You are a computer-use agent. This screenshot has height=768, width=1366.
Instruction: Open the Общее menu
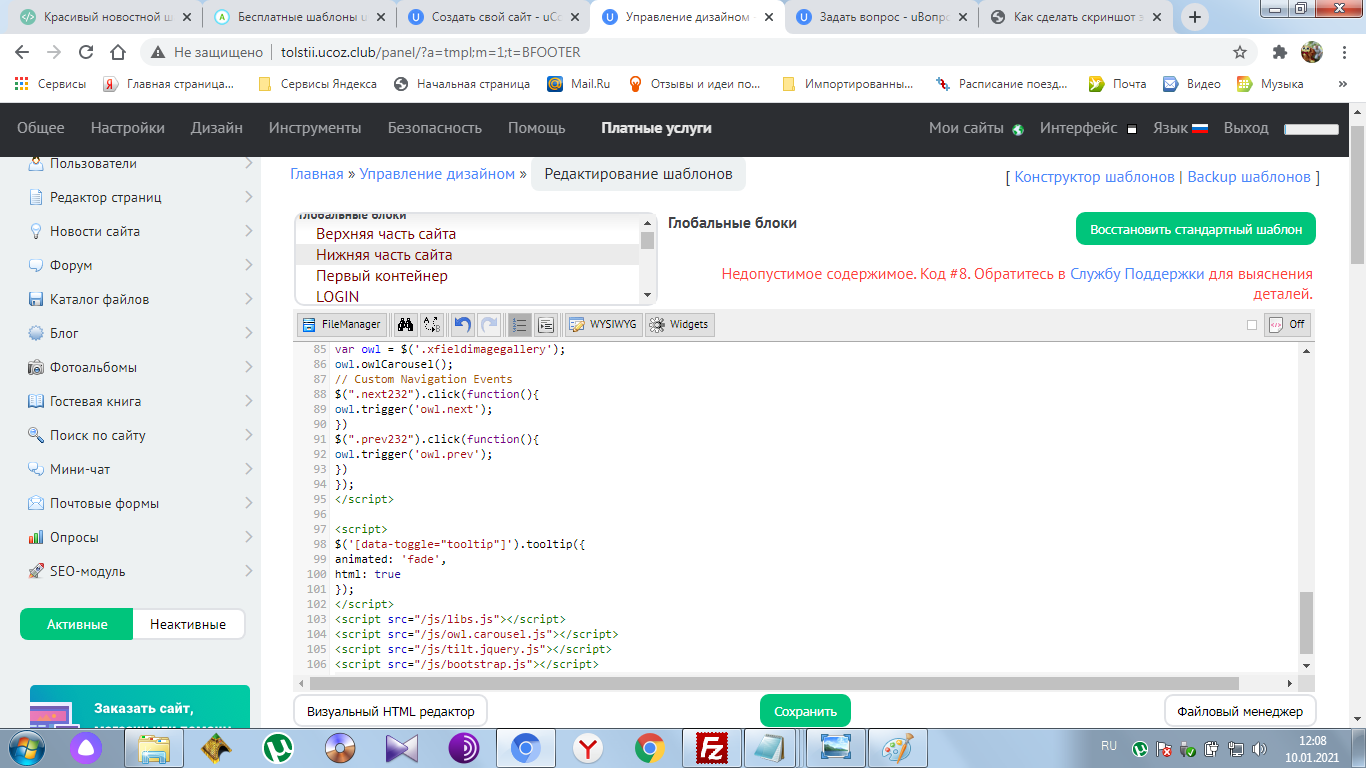point(40,128)
